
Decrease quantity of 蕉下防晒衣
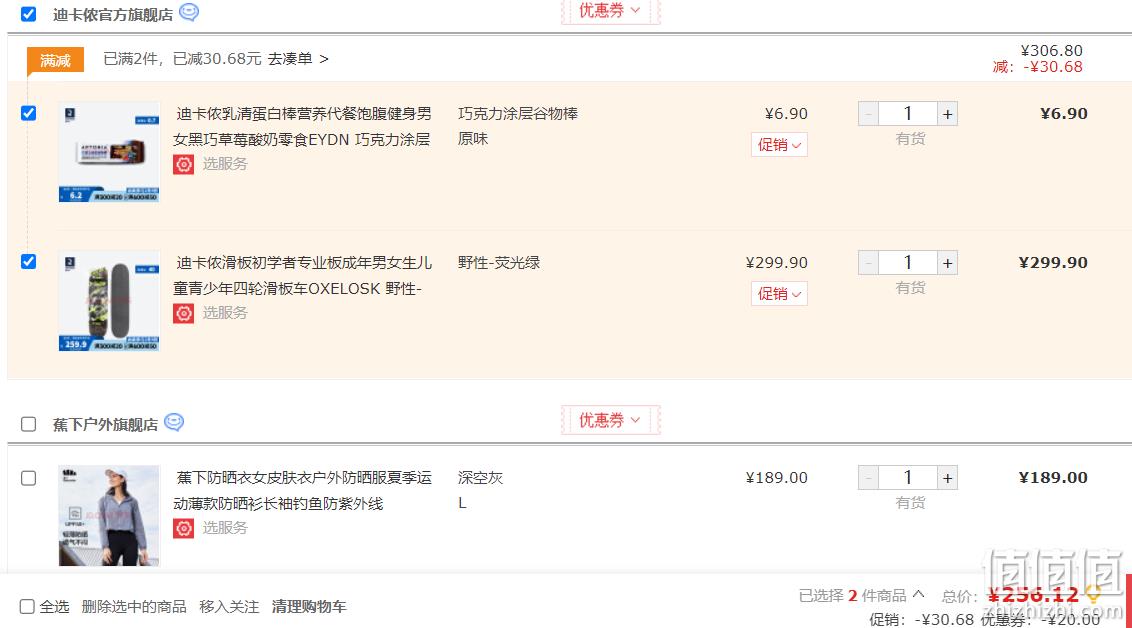point(868,478)
